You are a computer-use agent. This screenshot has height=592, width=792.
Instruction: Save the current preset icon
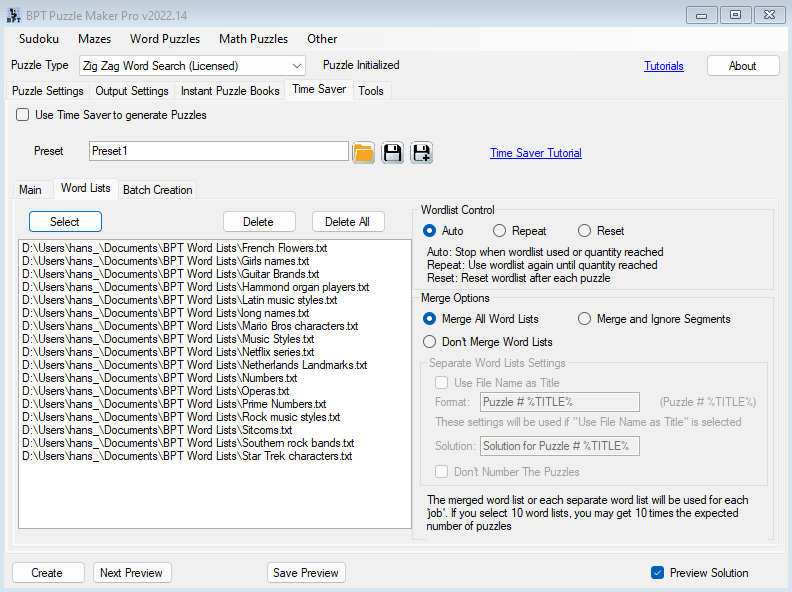pos(392,153)
